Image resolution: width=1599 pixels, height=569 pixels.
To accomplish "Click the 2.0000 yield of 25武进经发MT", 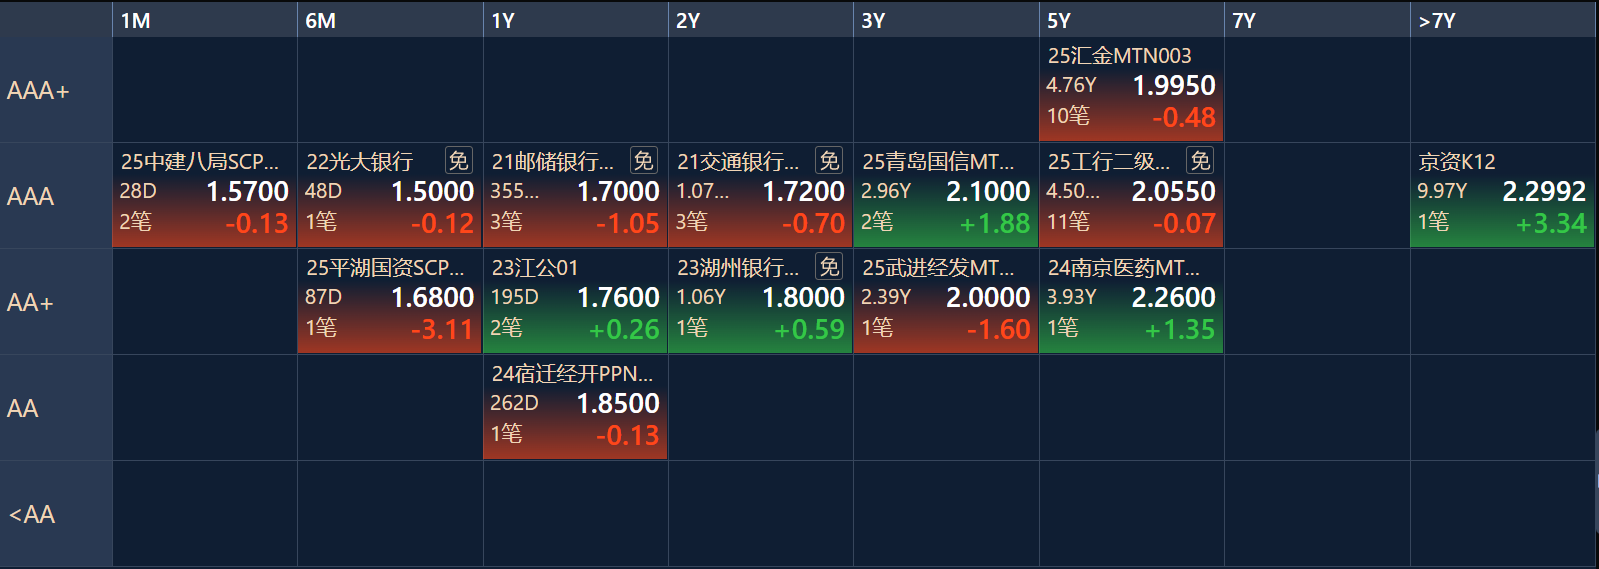I will tap(988, 298).
